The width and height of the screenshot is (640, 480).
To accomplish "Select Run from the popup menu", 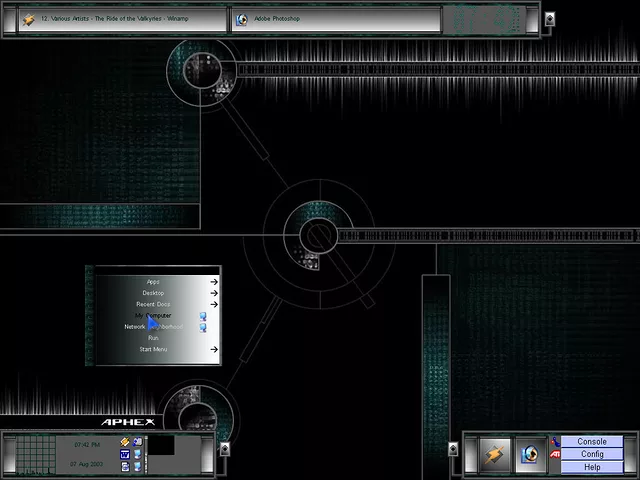I will (153, 338).
